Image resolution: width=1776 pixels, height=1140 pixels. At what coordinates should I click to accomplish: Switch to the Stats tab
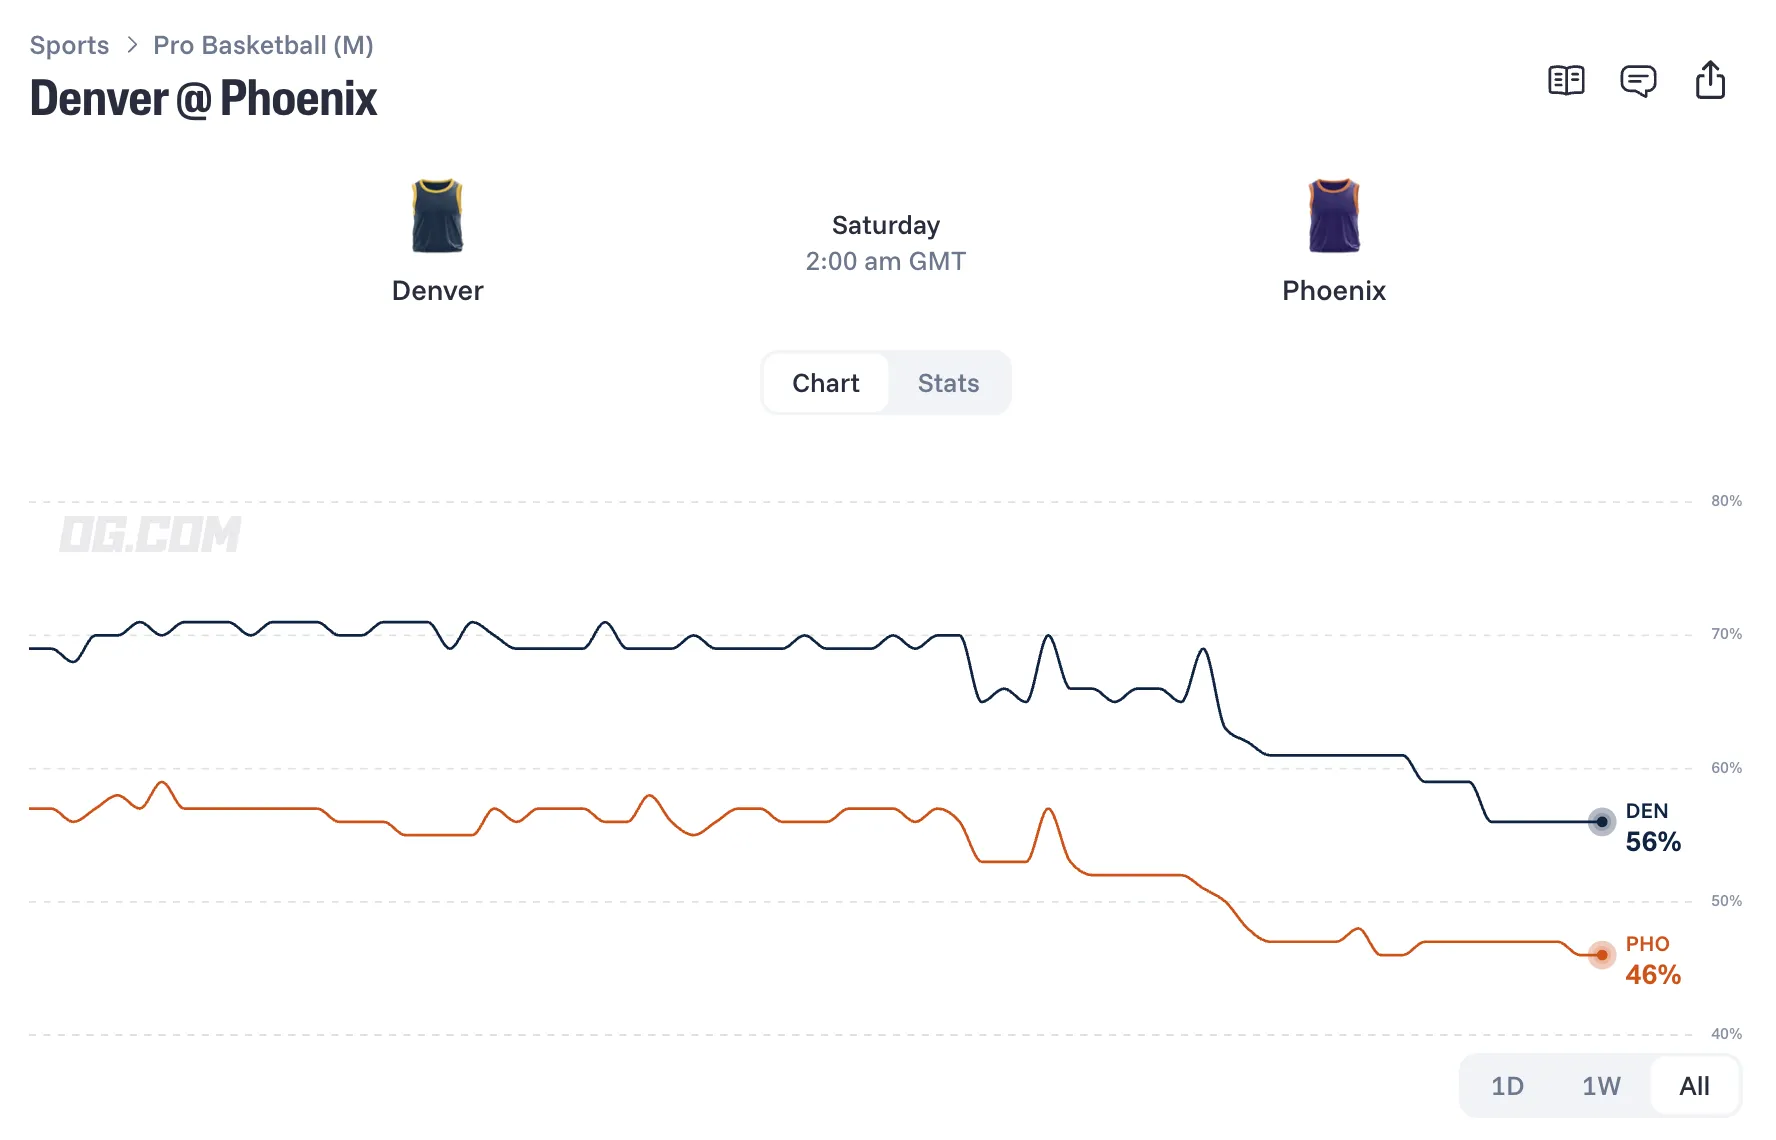click(948, 383)
